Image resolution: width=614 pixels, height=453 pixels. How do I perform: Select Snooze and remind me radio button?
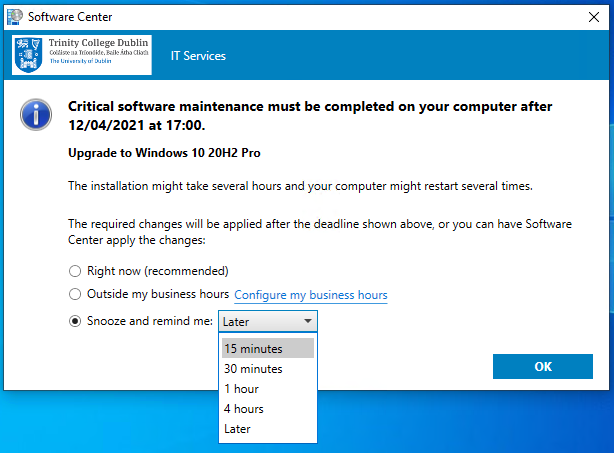(75, 321)
